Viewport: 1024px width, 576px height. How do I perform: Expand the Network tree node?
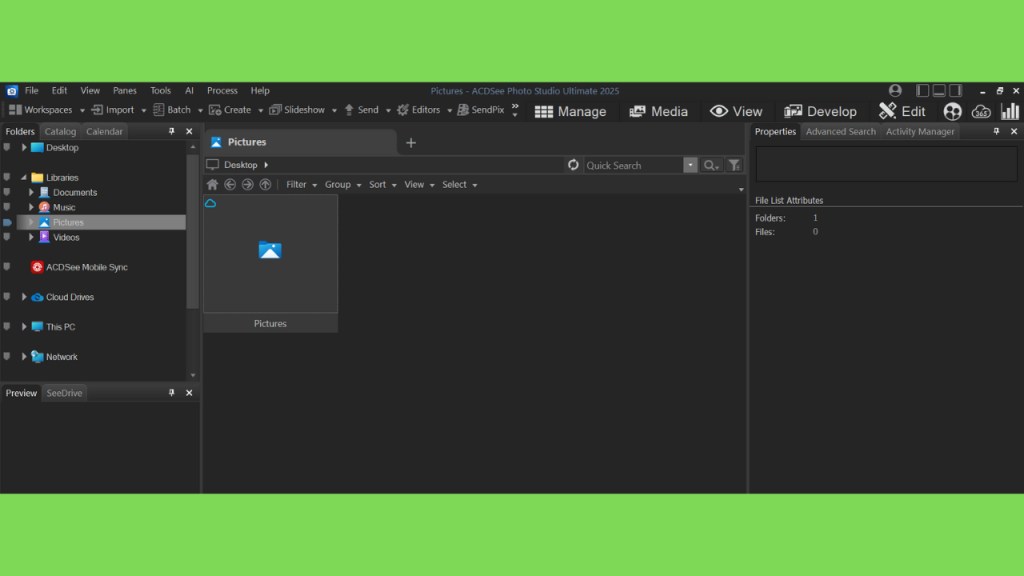click(x=24, y=357)
